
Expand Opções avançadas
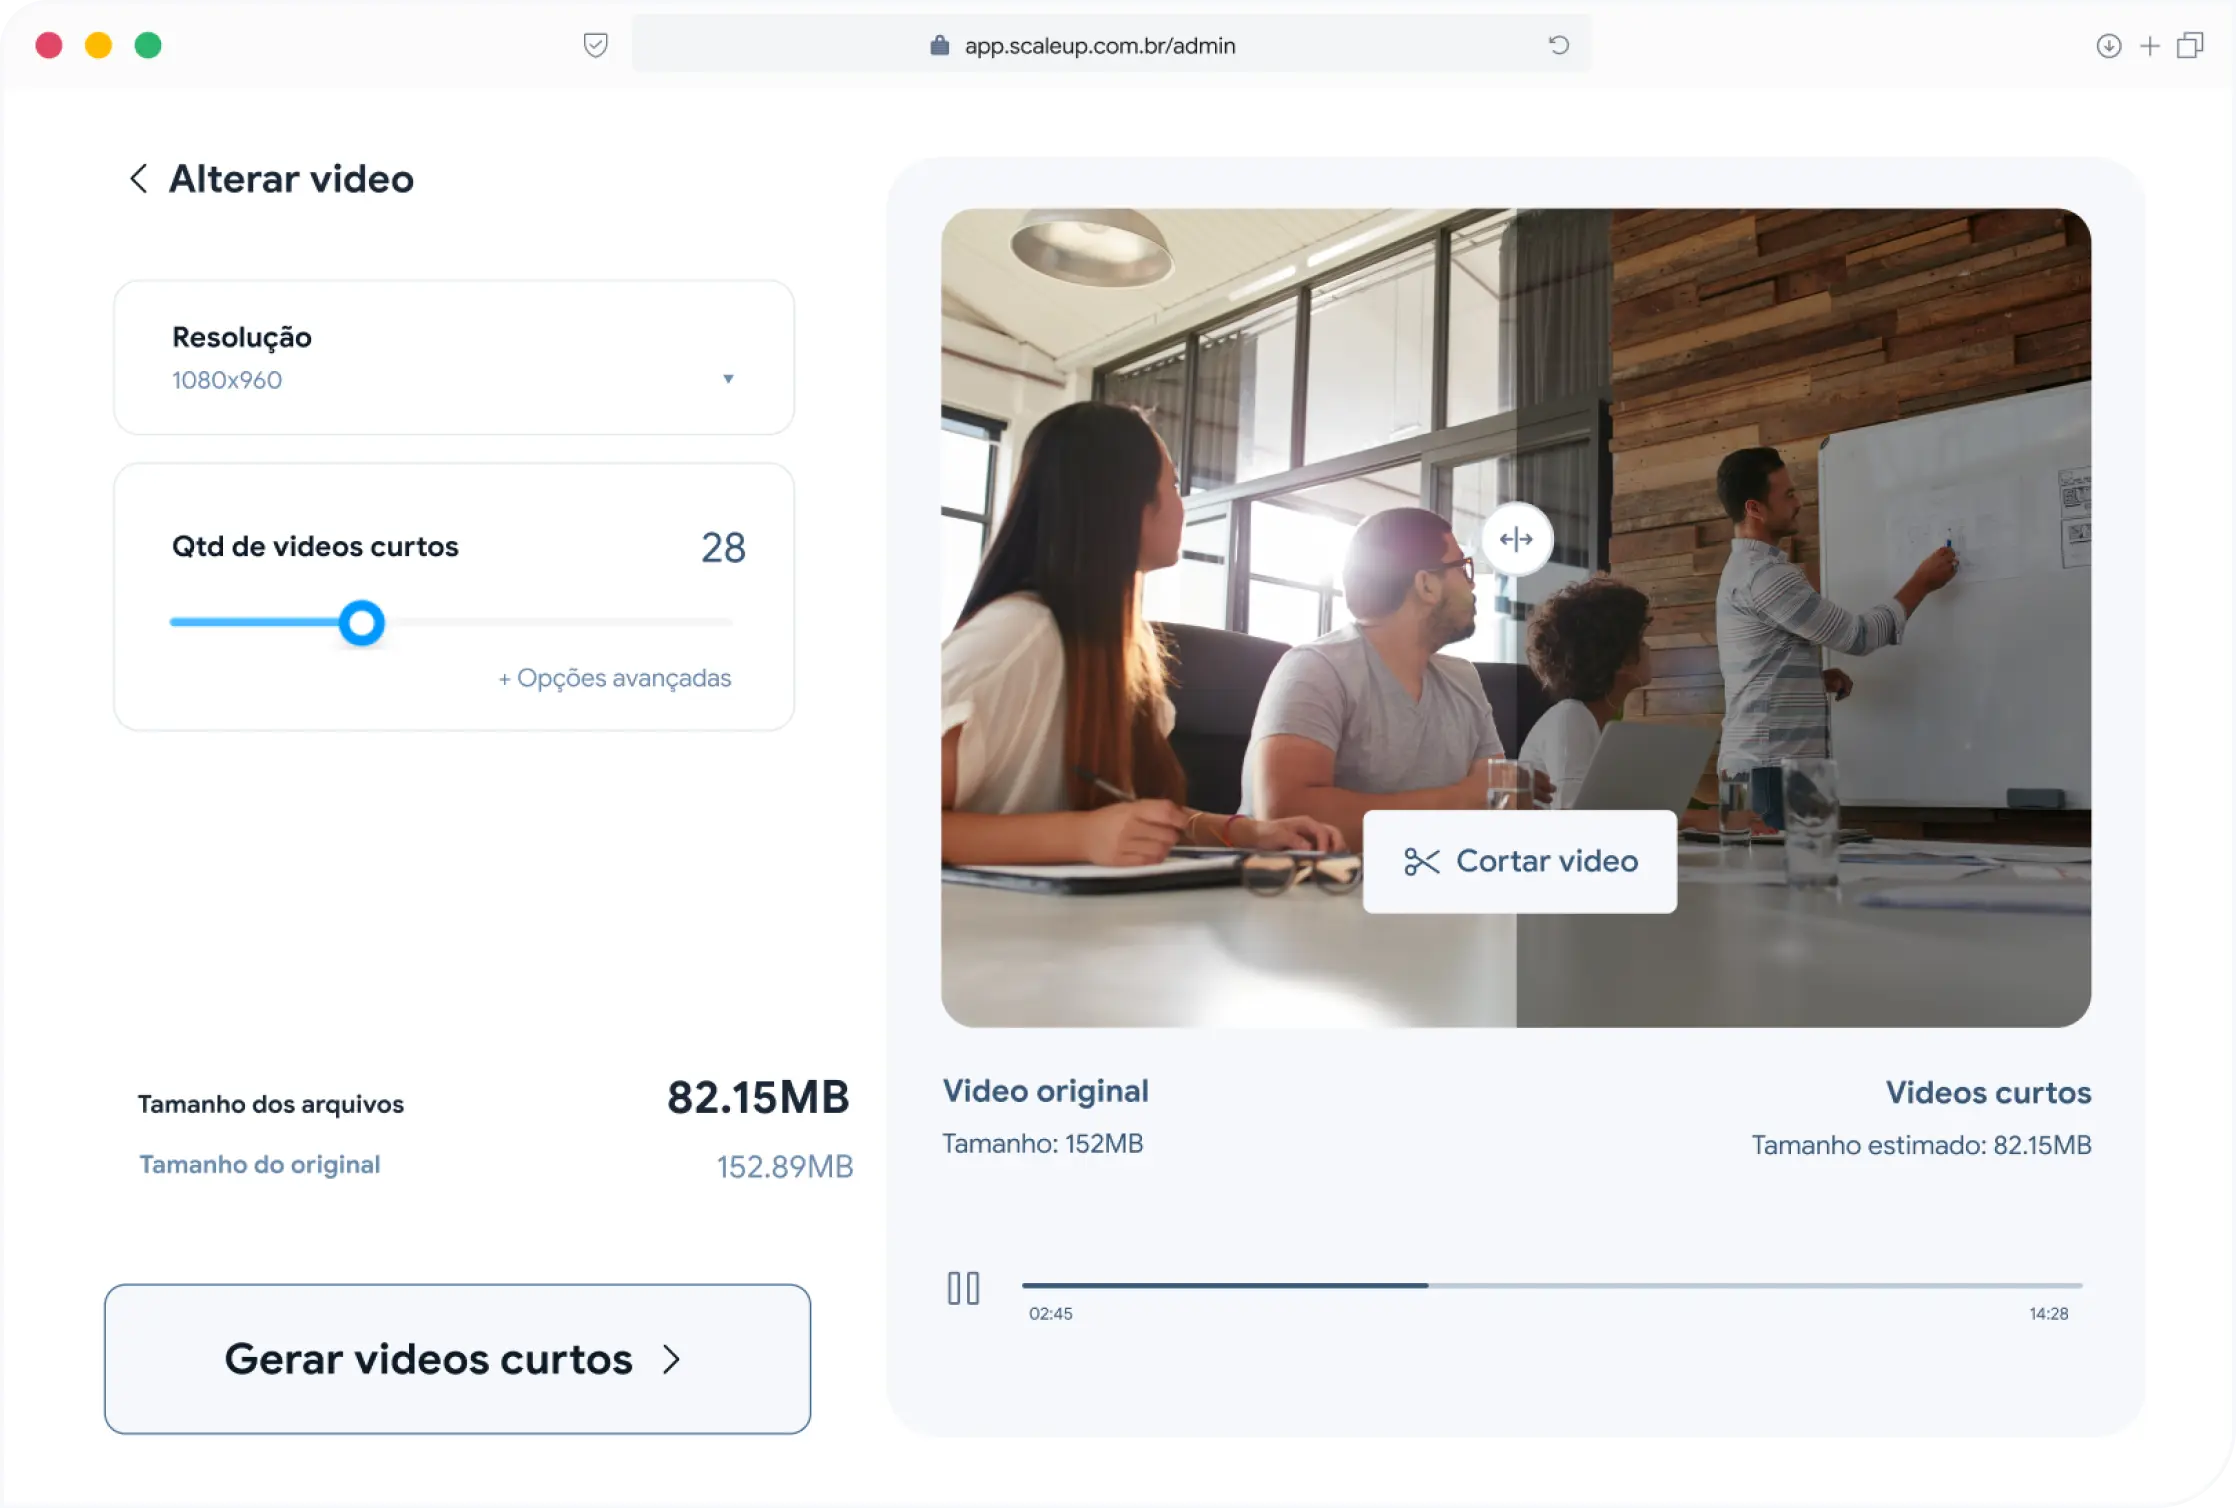615,678
